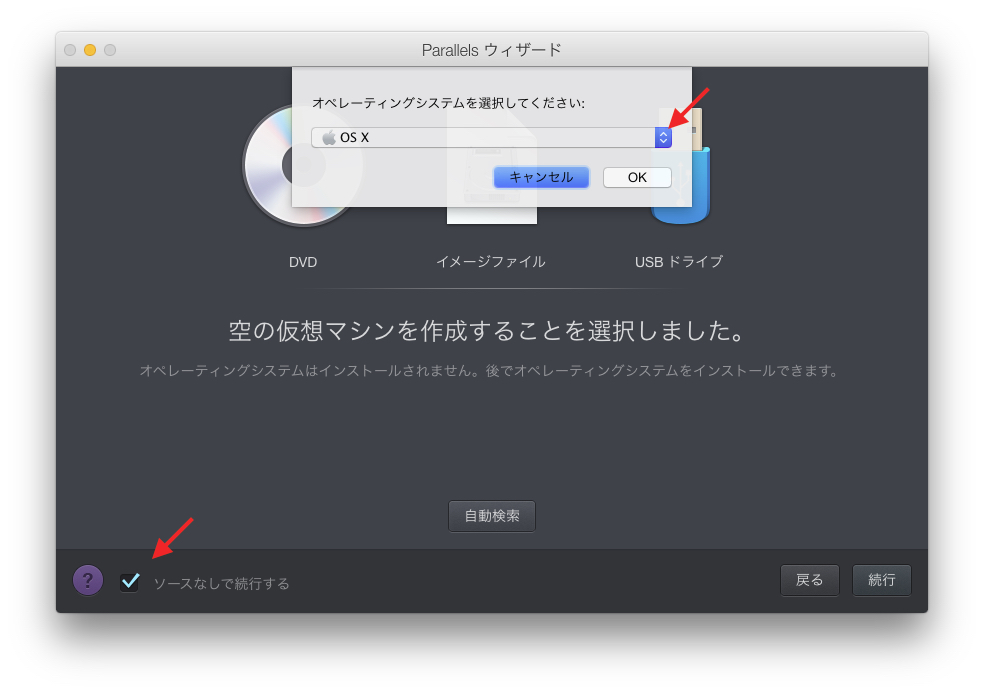Click the 続行 button
Viewport: 984px width, 693px height.
(x=882, y=580)
